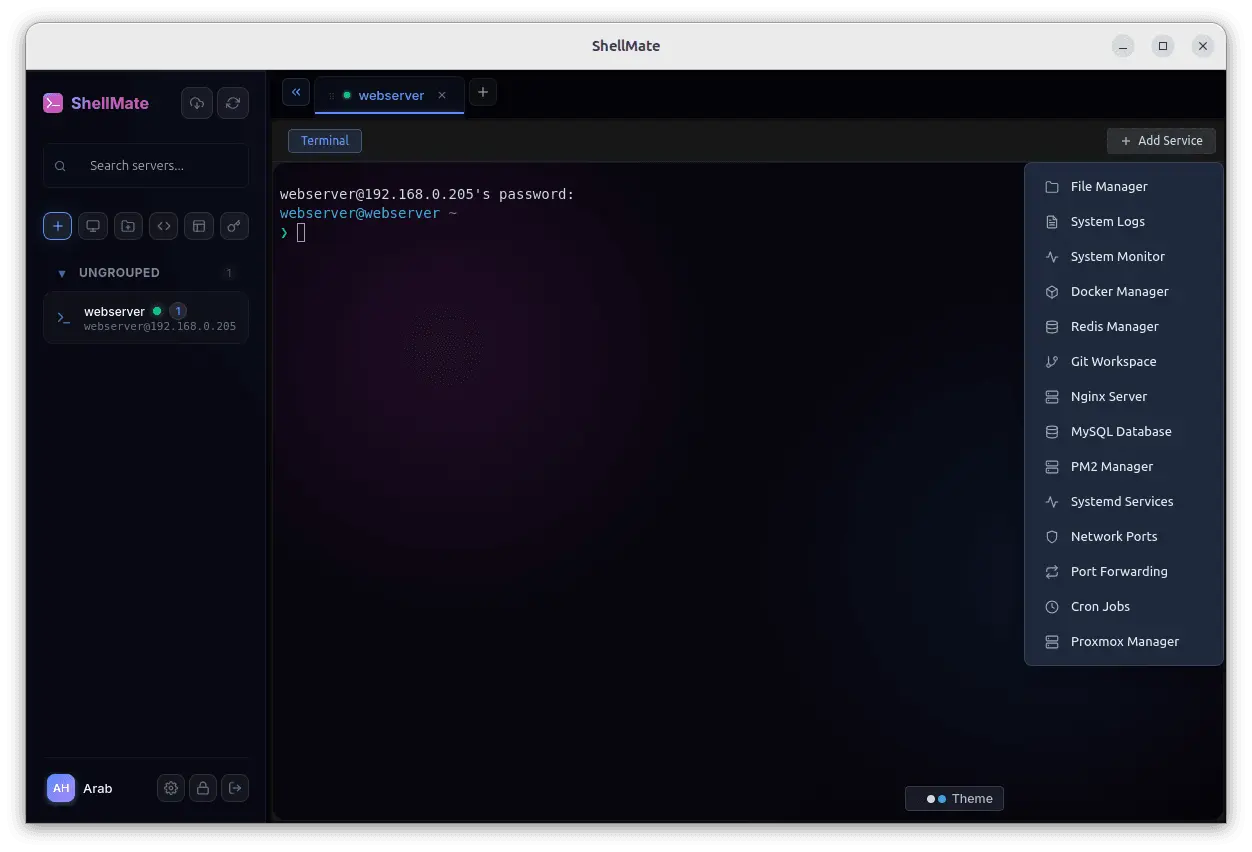
Task: Click the lock icon at sidebar bottom
Action: click(x=203, y=788)
